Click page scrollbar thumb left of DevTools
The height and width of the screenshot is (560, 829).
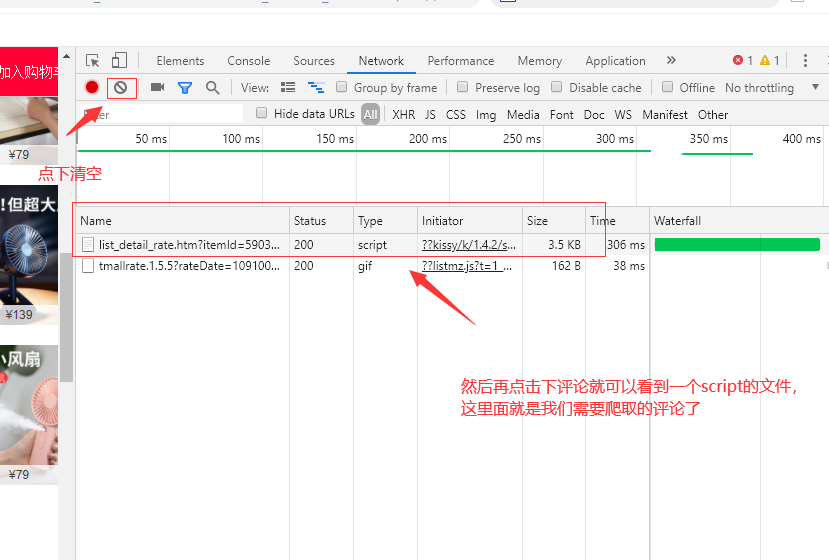(x=67, y=317)
